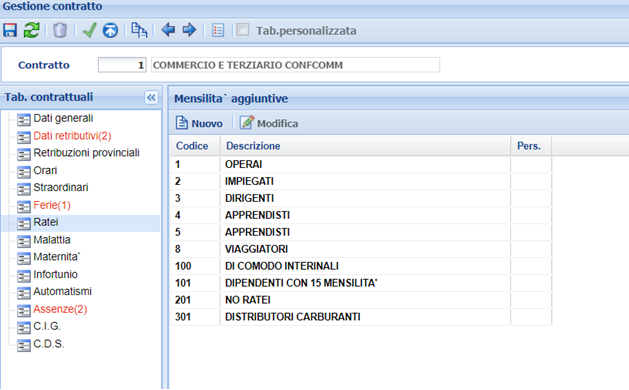Select the DI COMODO INTERINALI row

(x=361, y=266)
